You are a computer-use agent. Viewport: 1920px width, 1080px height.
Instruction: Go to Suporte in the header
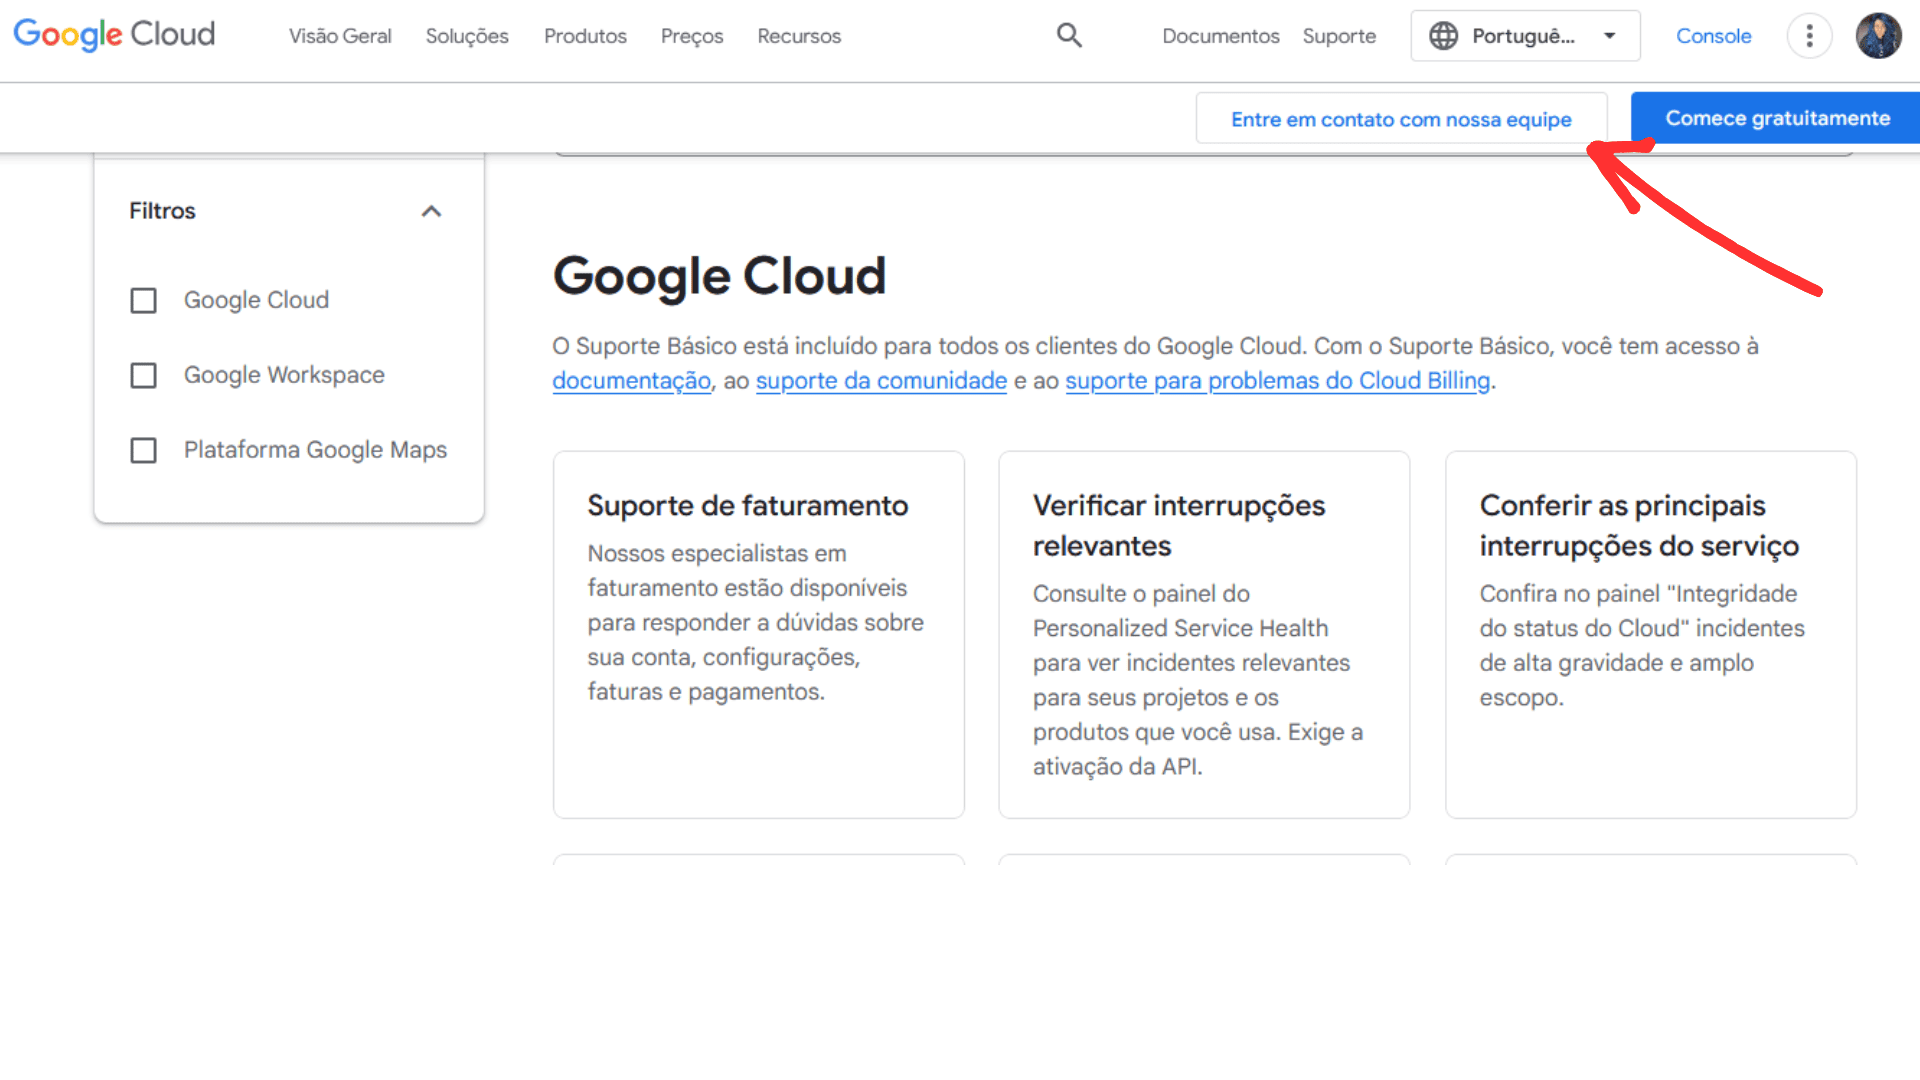1339,36
